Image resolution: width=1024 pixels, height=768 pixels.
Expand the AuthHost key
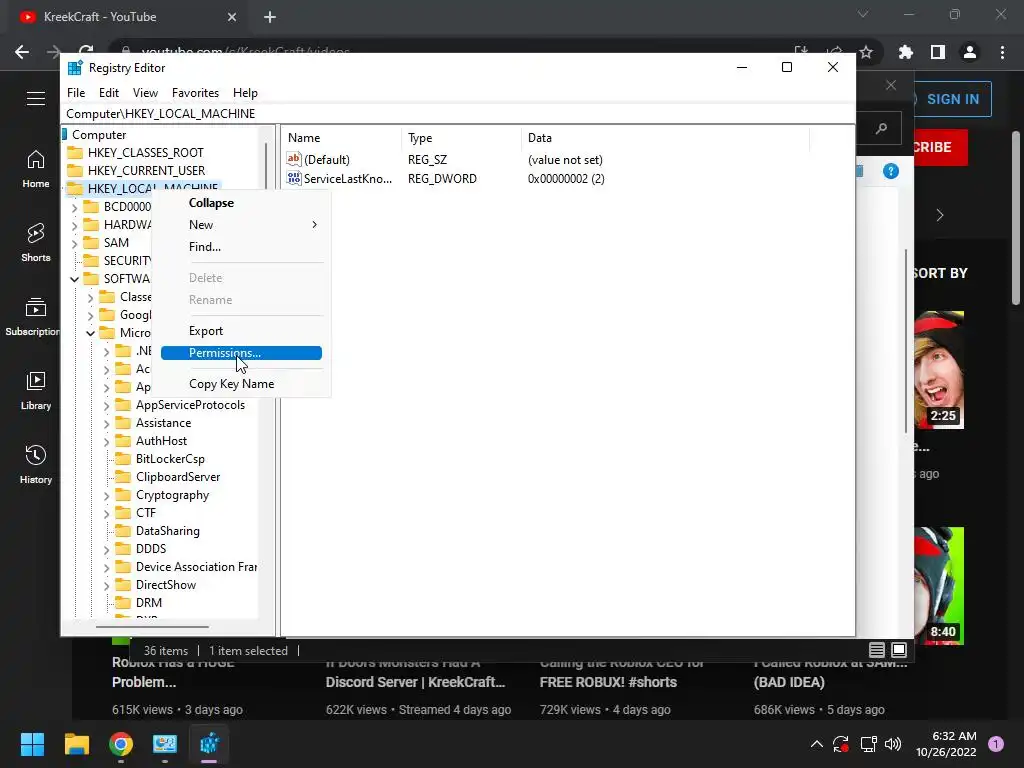pos(106,441)
